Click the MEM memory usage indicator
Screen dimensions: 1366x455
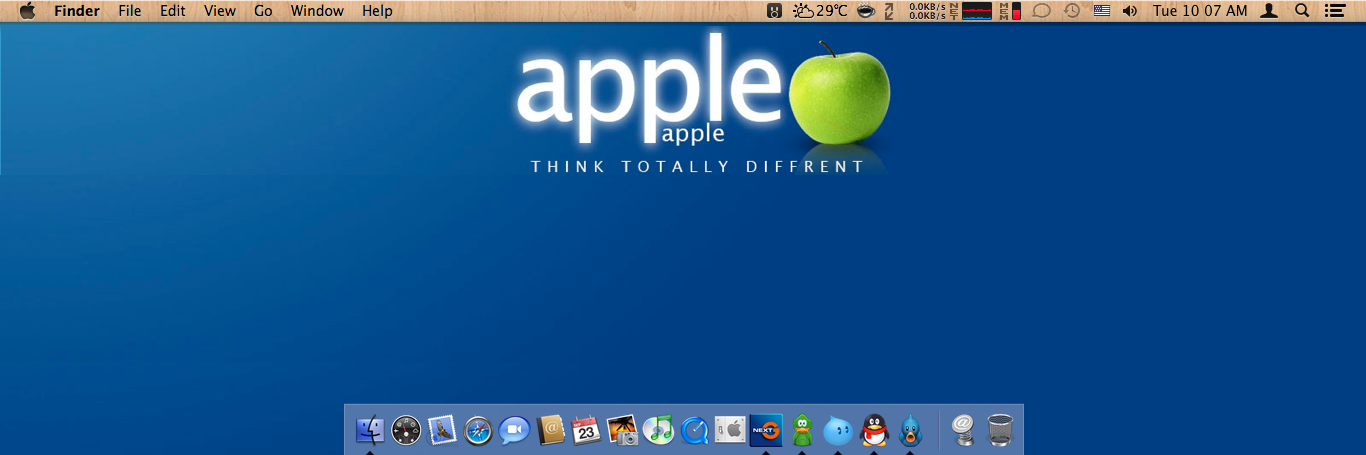click(x=1011, y=11)
